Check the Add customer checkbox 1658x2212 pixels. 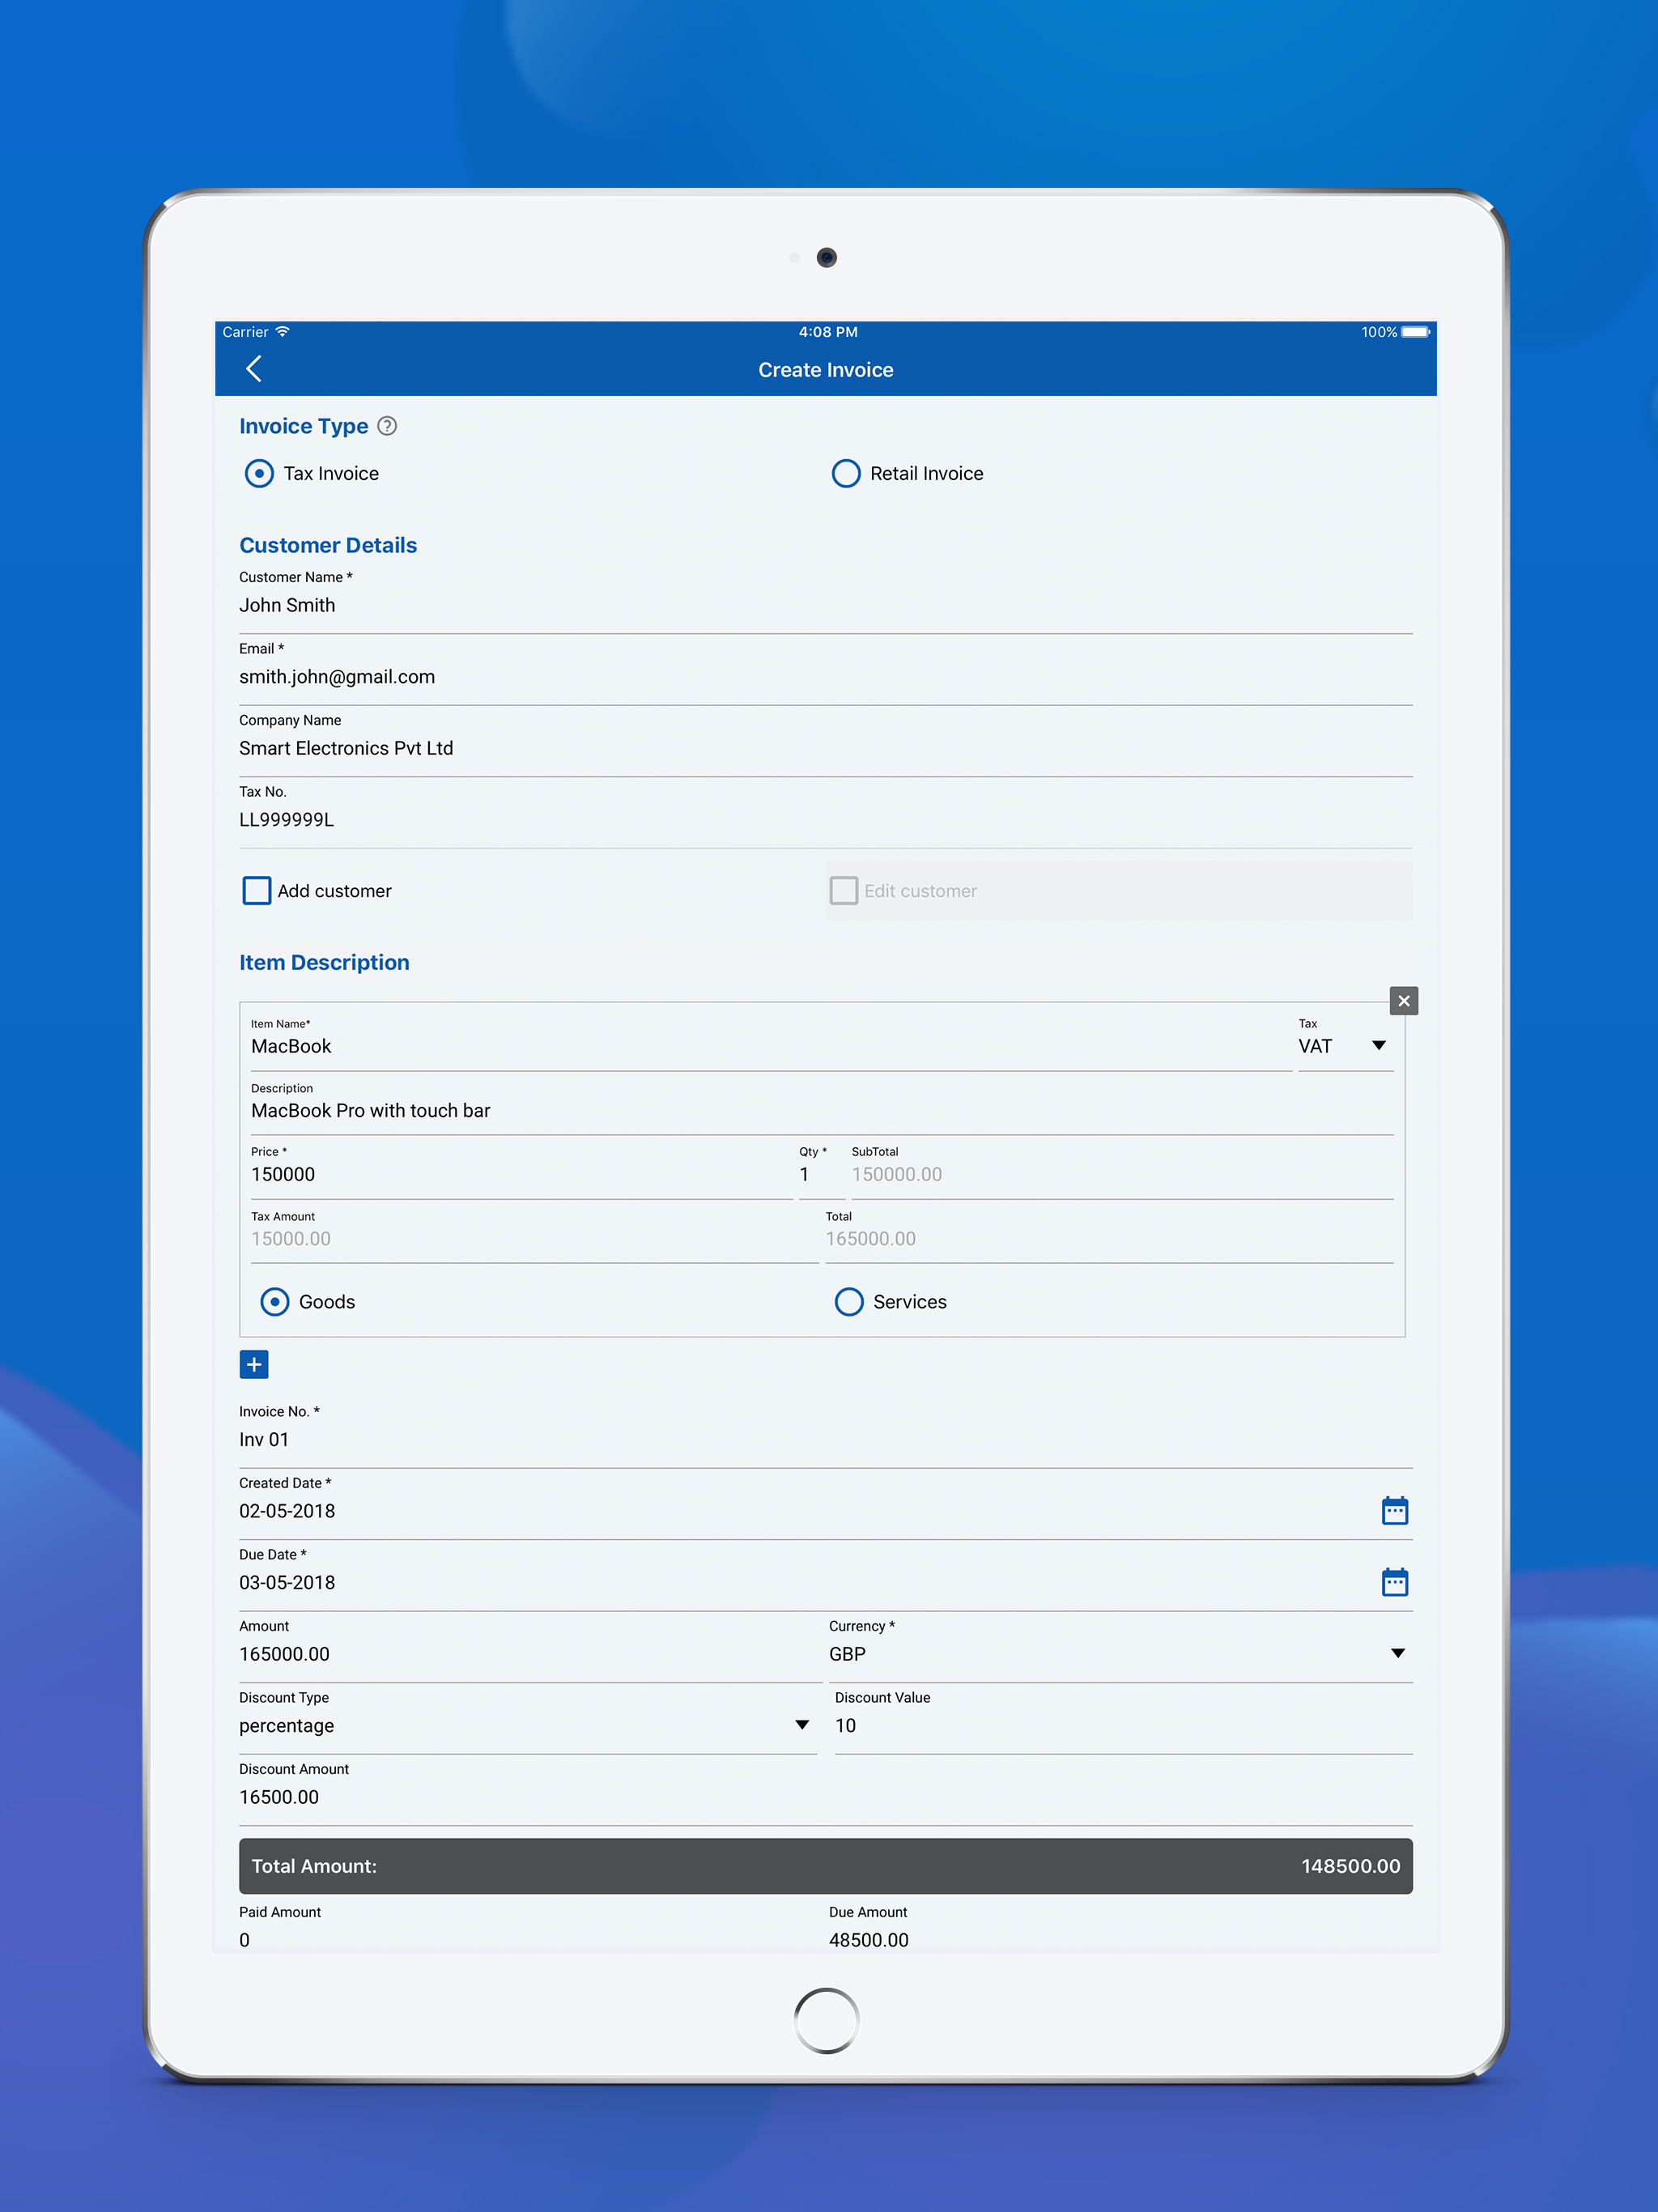point(257,890)
